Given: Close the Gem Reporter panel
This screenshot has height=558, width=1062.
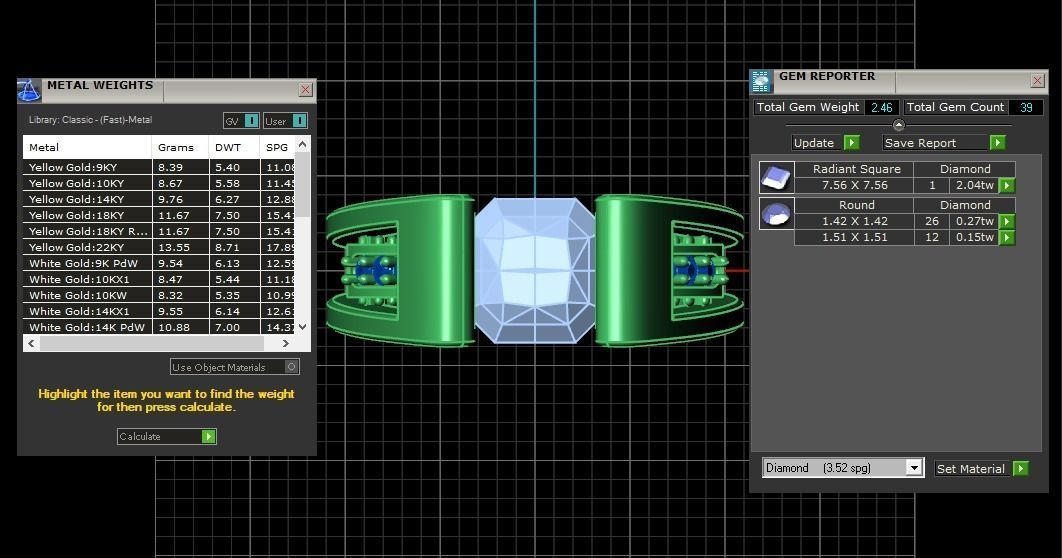Looking at the screenshot, I should click(1037, 81).
